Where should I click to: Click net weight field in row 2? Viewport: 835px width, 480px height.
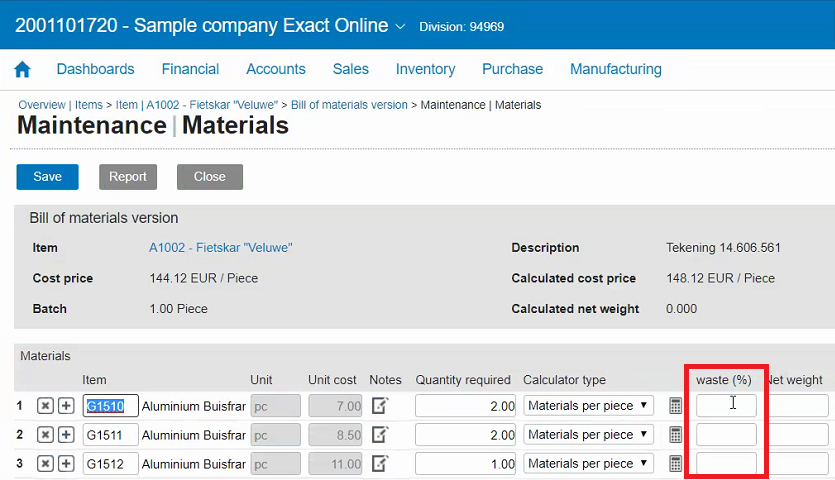(798, 435)
